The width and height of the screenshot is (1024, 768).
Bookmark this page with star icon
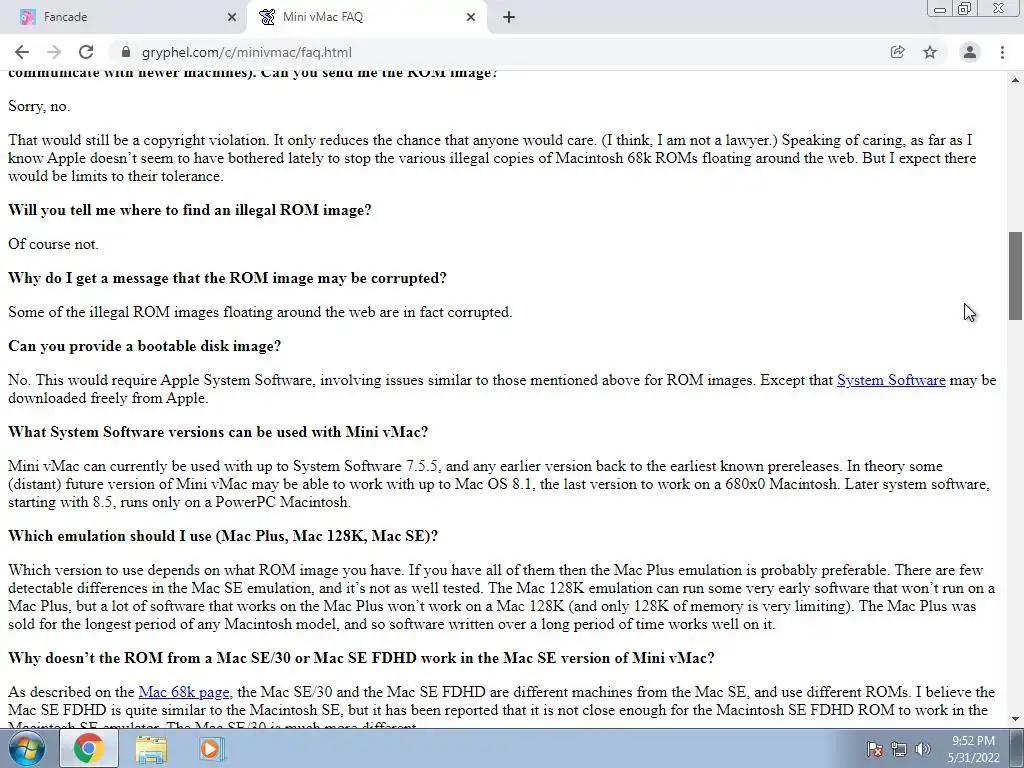coord(930,52)
